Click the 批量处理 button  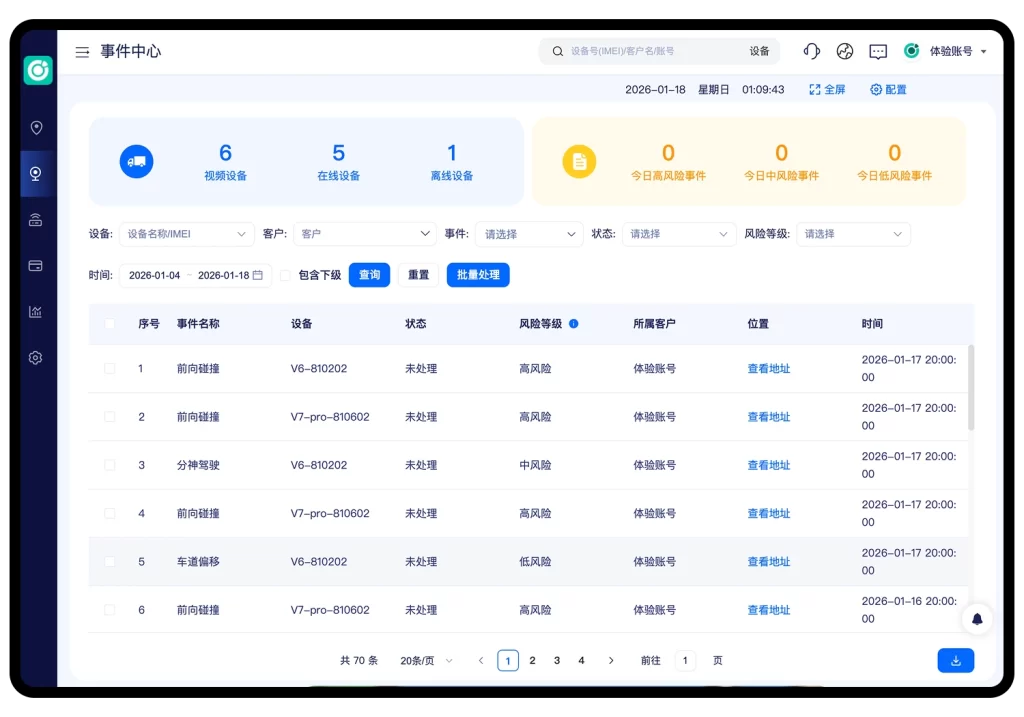pos(478,275)
